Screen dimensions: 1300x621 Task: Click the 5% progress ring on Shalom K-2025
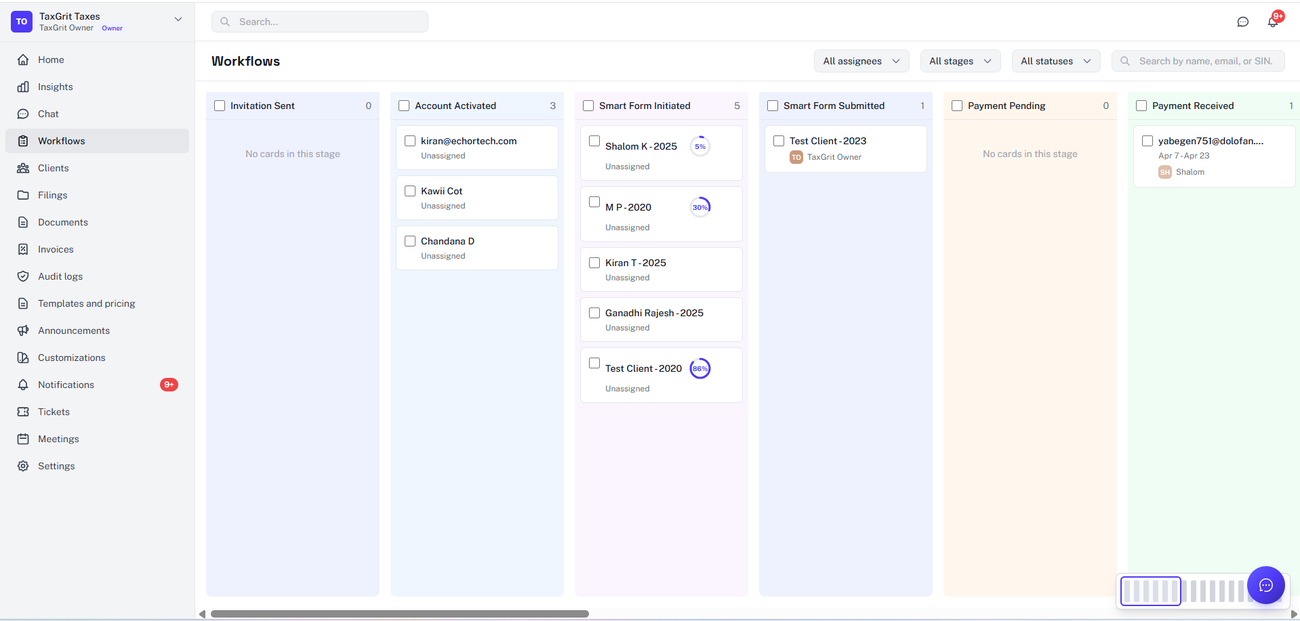click(700, 146)
